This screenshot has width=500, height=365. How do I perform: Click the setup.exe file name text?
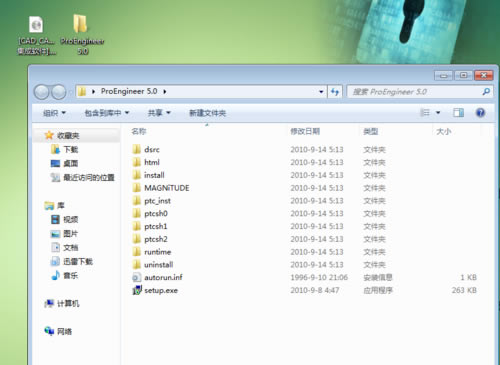tap(161, 290)
